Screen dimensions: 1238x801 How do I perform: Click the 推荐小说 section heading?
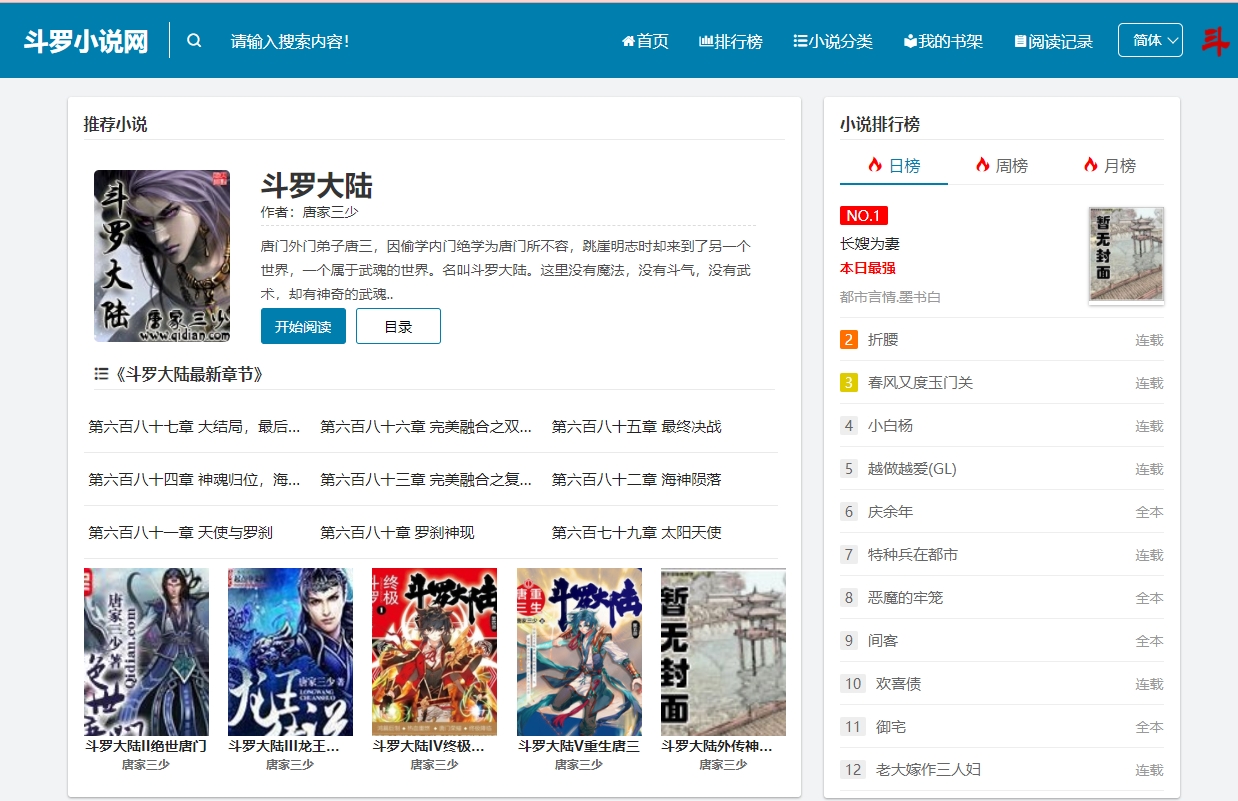[x=115, y=124]
